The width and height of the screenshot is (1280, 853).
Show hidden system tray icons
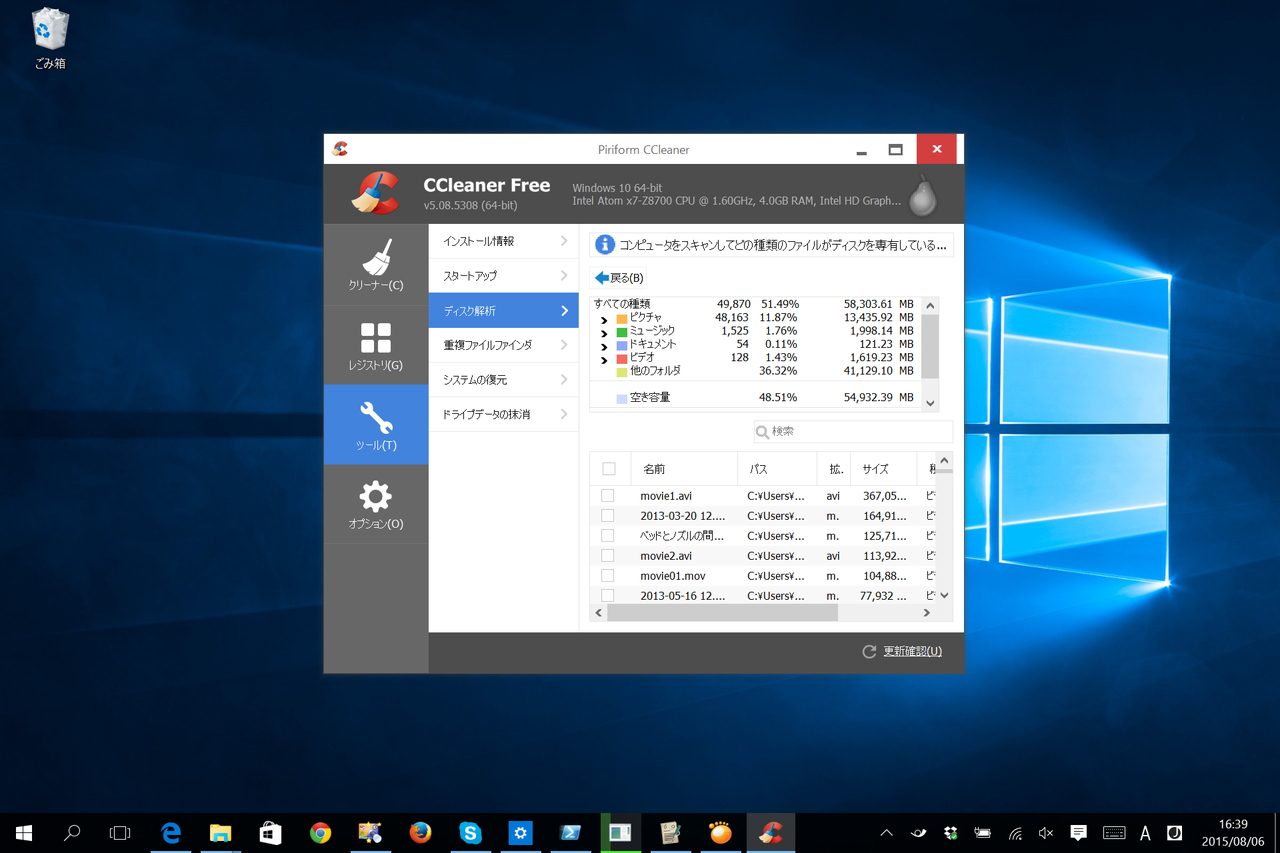(x=886, y=832)
